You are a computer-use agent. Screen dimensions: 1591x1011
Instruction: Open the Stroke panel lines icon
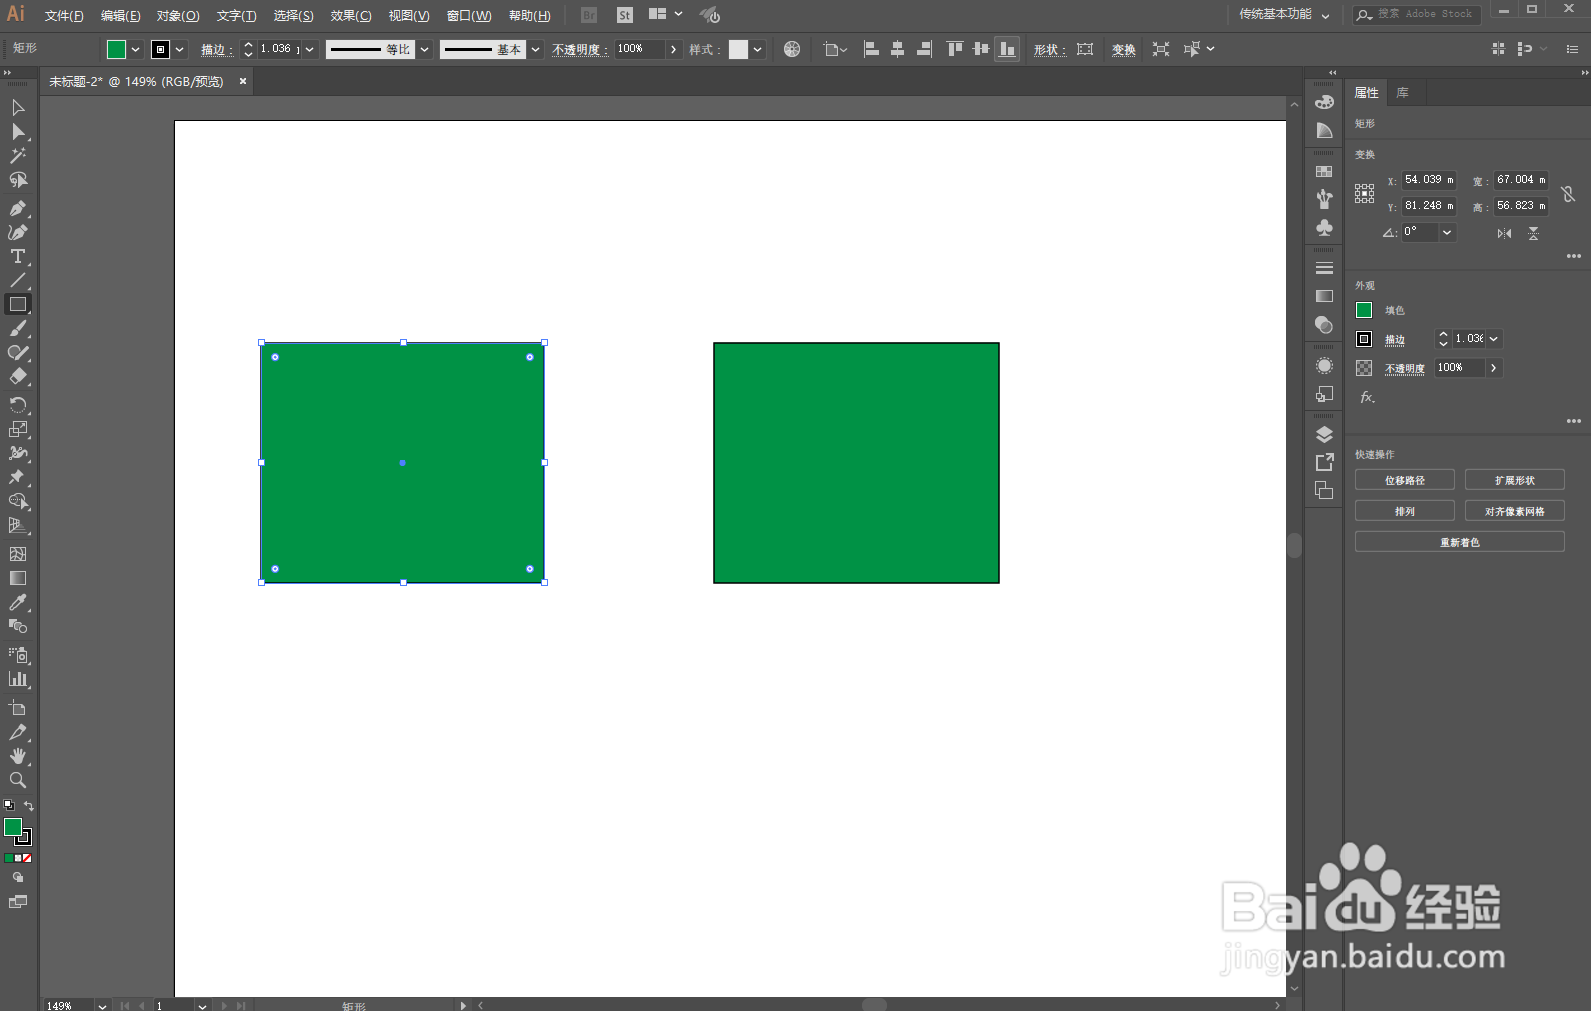[x=1324, y=268]
